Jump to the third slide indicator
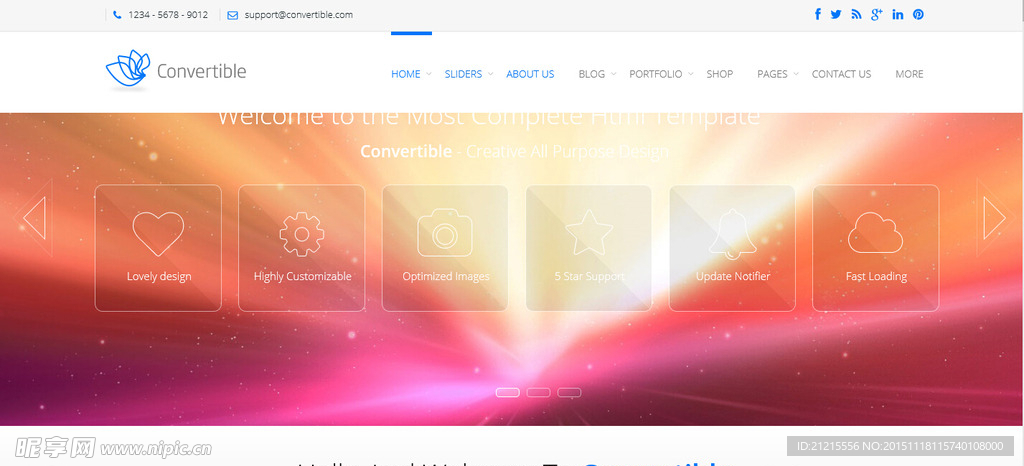 569,392
